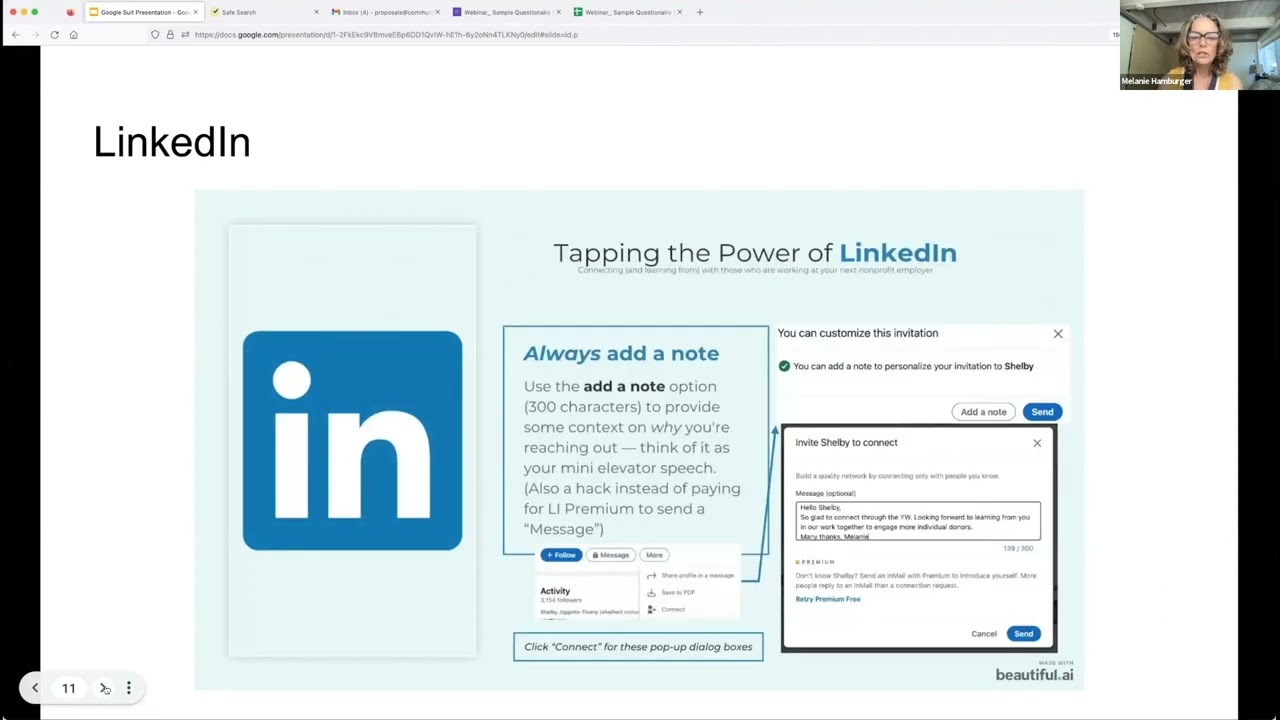Click the "Retry Premium Free" link
This screenshot has width=1280, height=720.
pyautogui.click(x=828, y=599)
